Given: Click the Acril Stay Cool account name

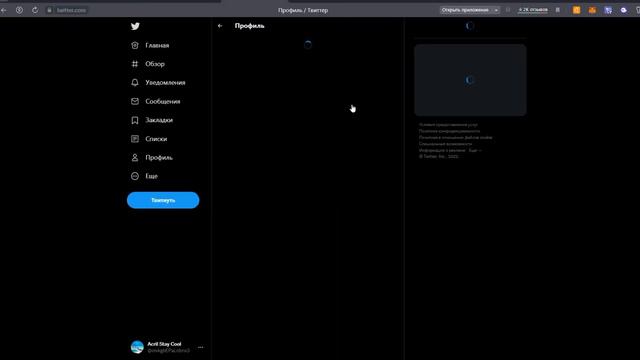Looking at the screenshot, I should [x=164, y=344].
